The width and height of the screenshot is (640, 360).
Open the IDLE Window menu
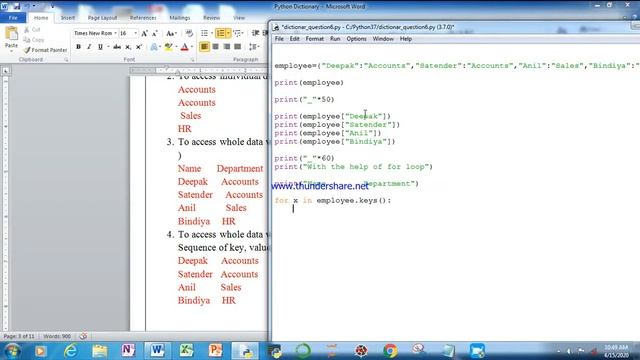(383, 39)
